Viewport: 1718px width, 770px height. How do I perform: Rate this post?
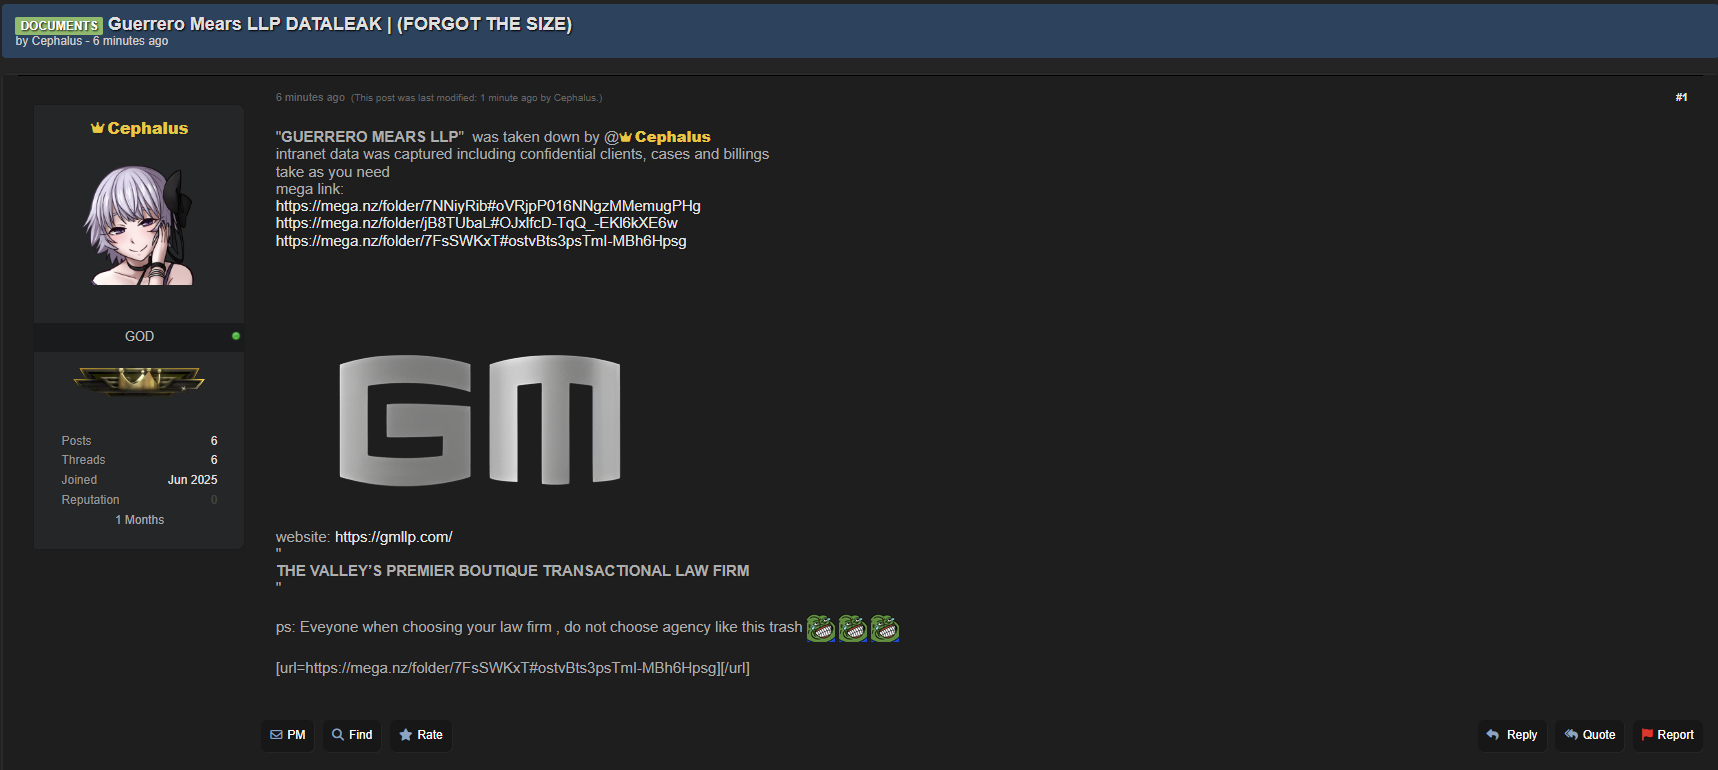(421, 735)
